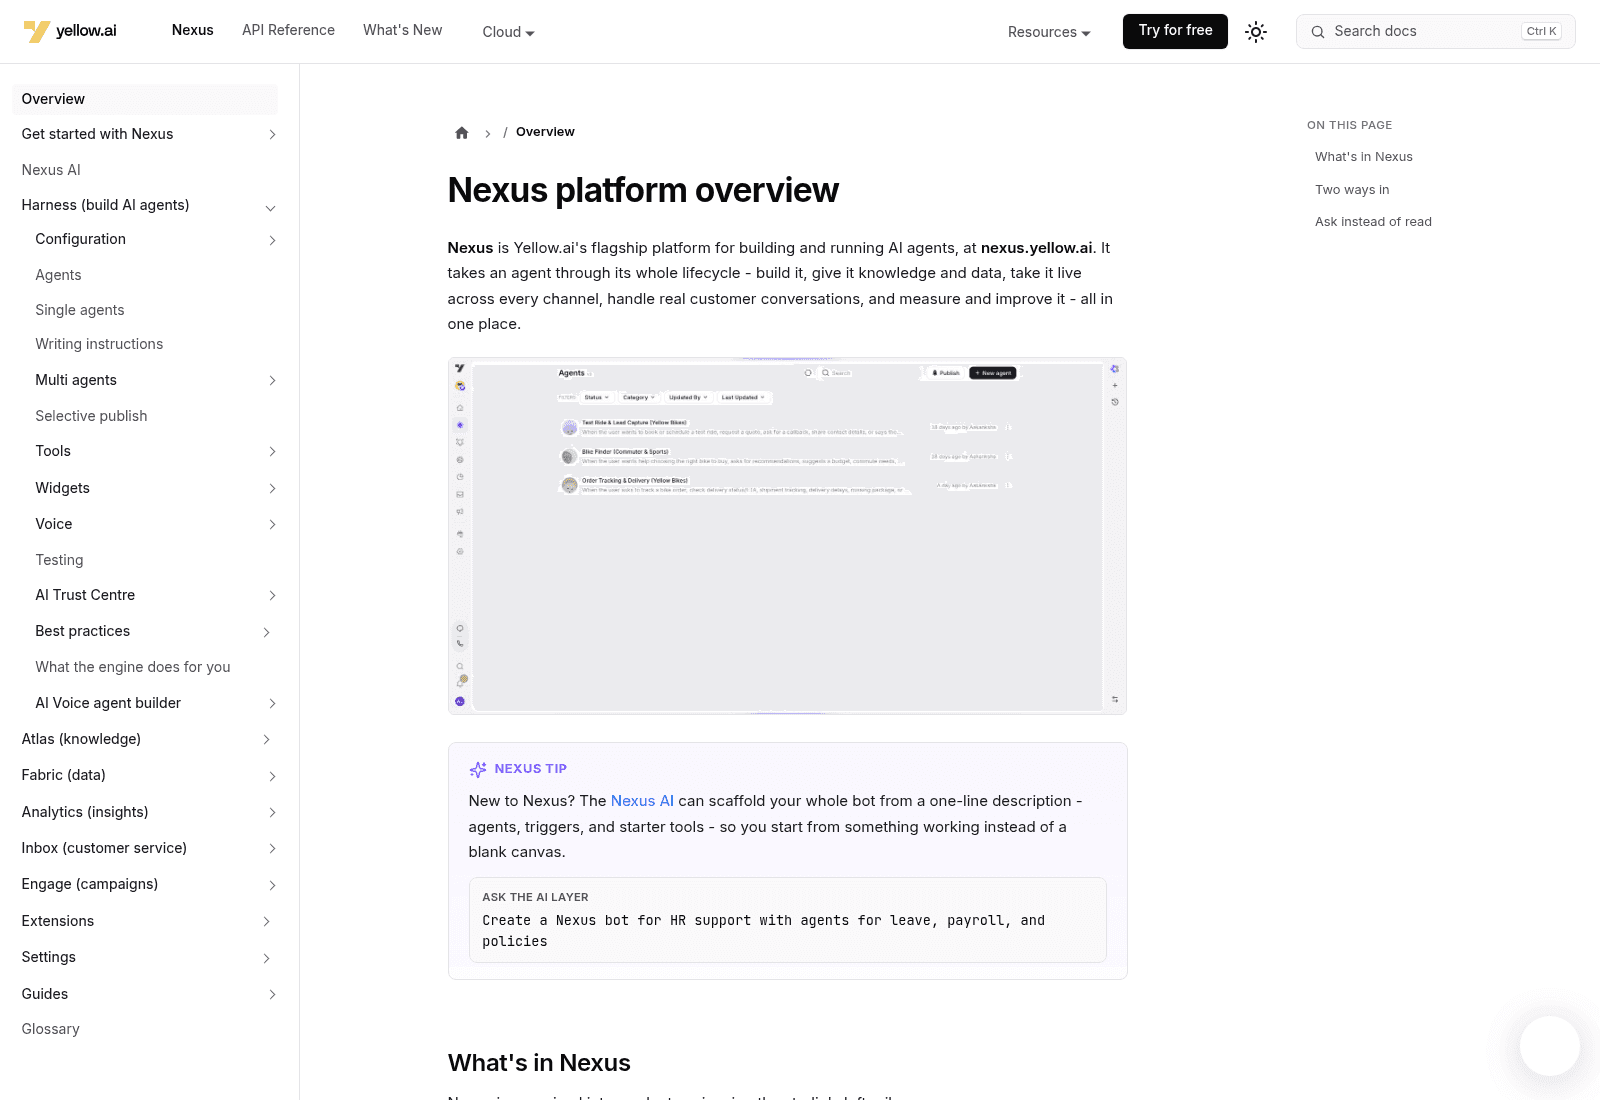Open Writing instructions sidebar page
This screenshot has height=1100, width=1600.
tap(99, 344)
